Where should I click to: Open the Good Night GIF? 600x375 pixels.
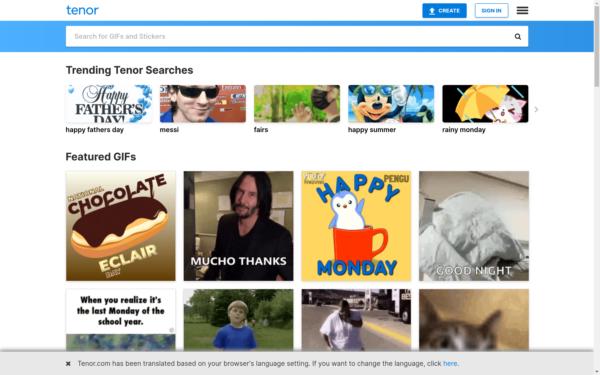pos(474,226)
